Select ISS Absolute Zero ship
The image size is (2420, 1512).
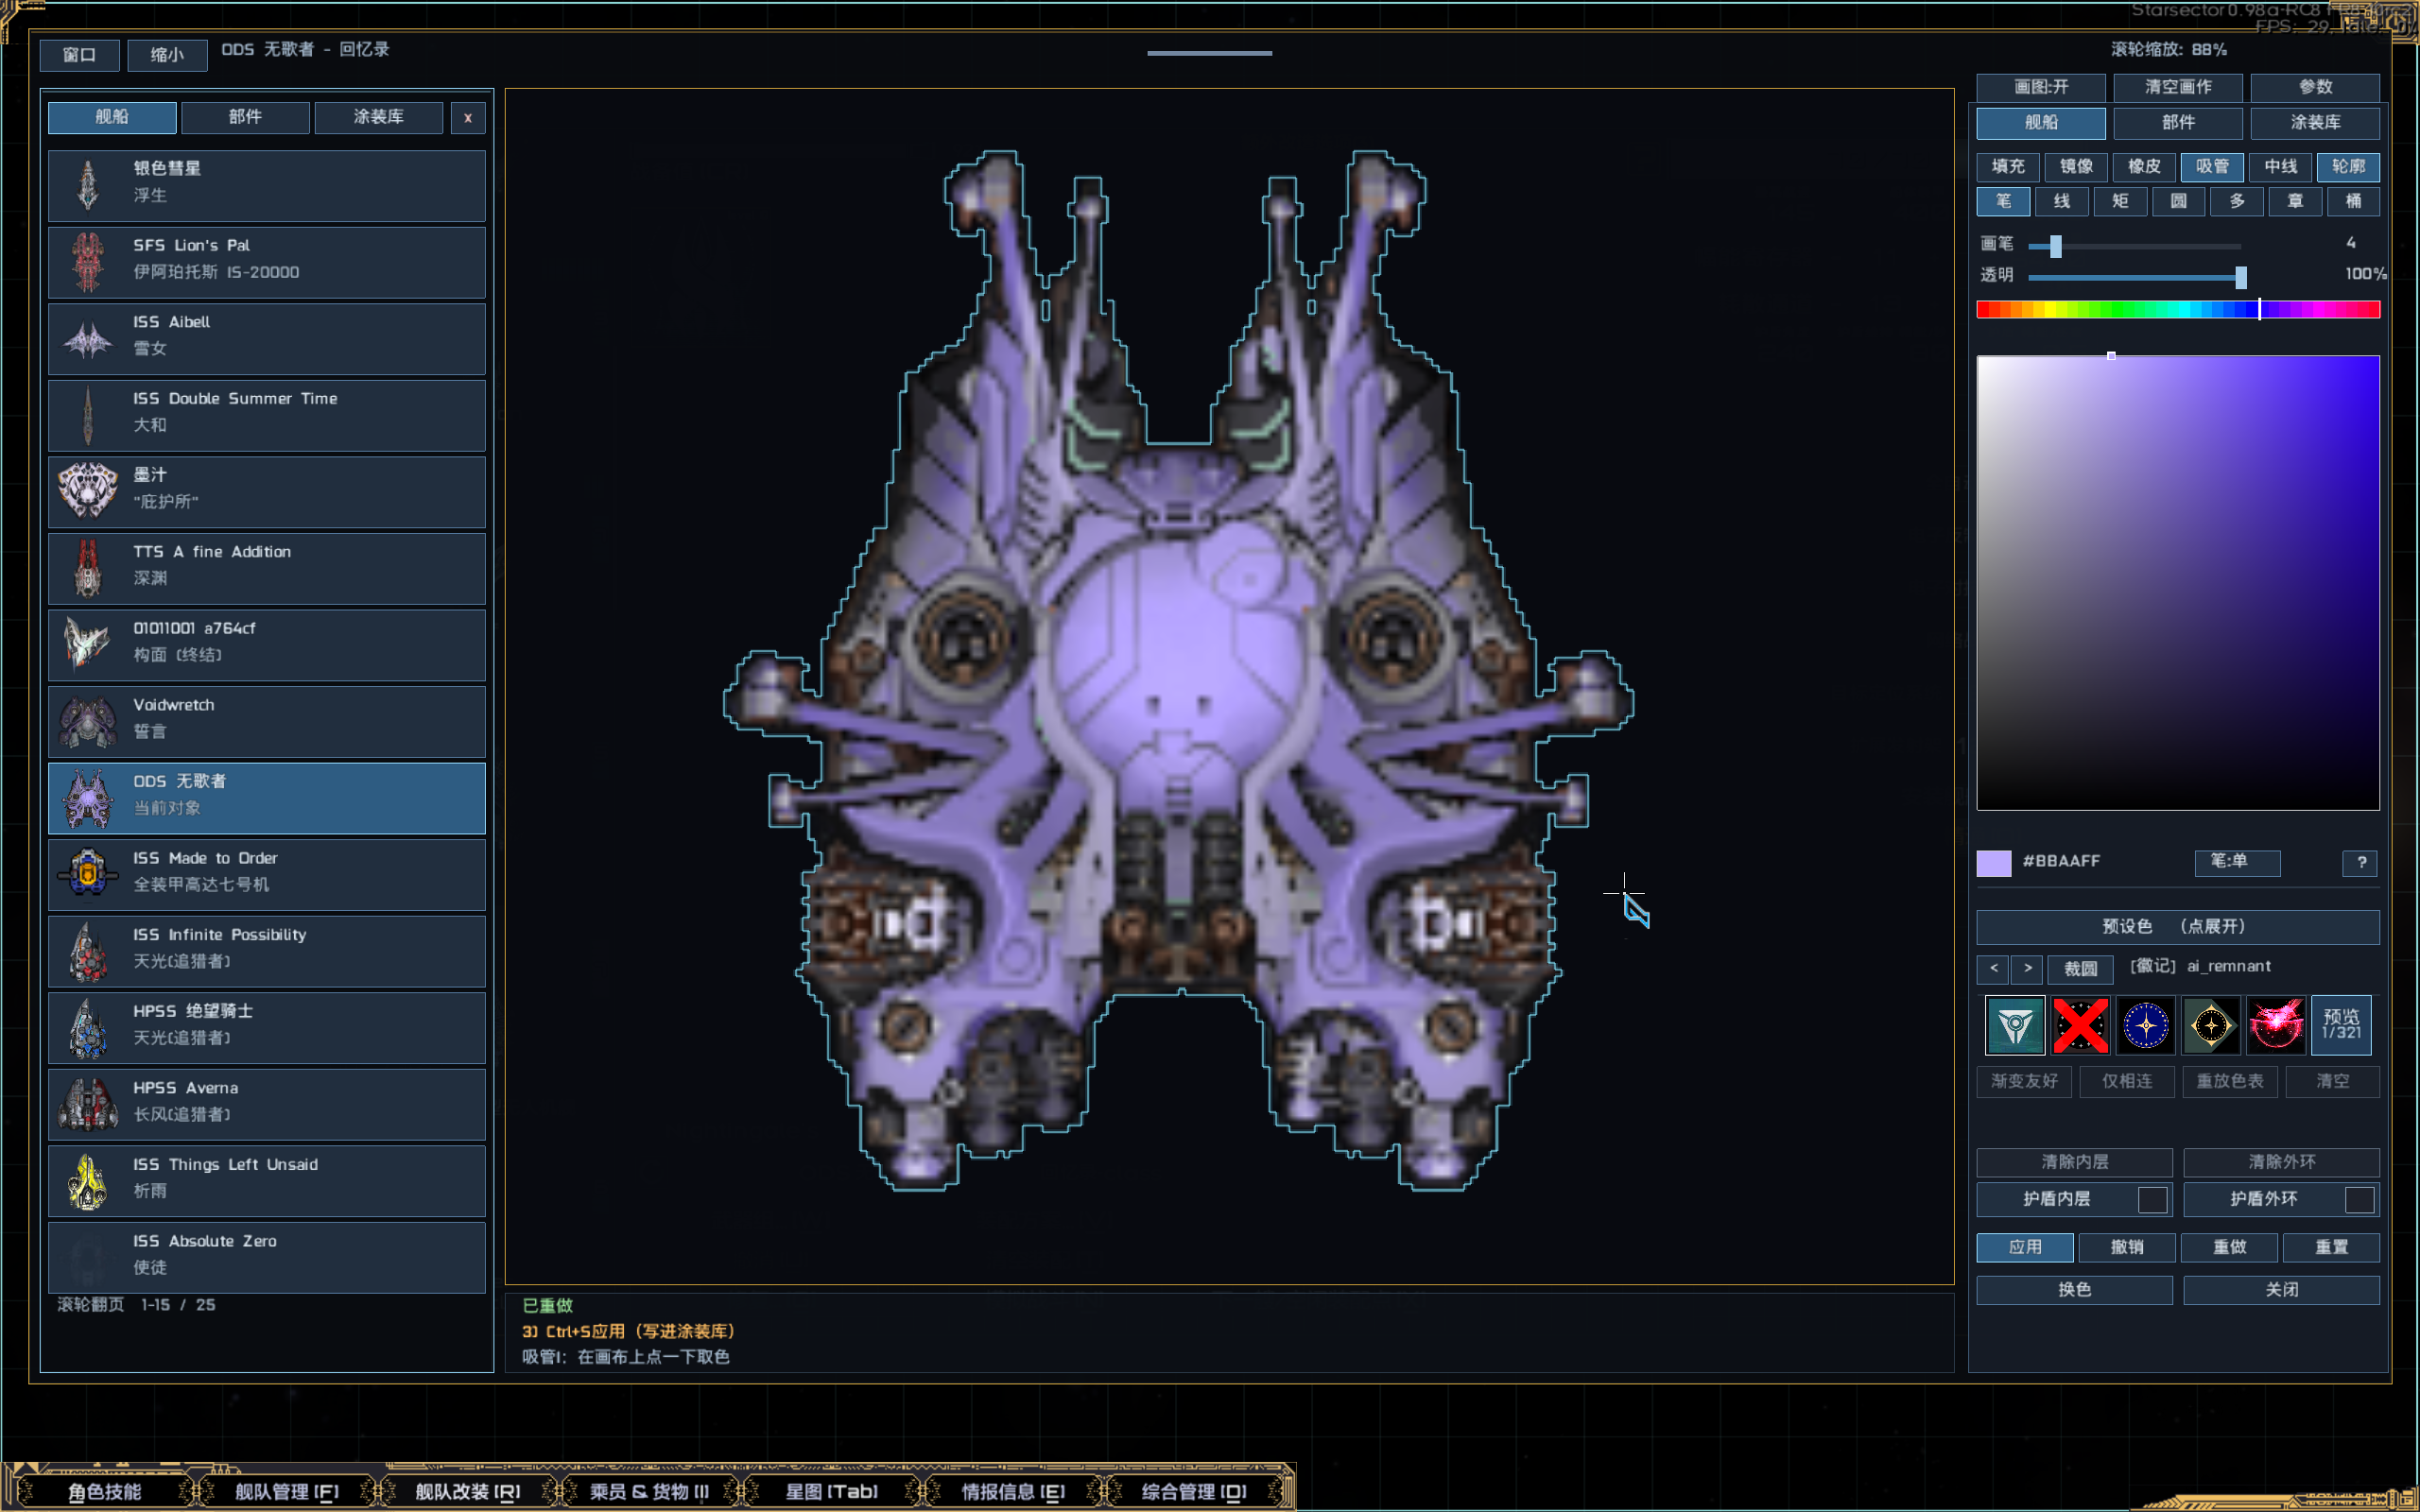click(x=267, y=1258)
